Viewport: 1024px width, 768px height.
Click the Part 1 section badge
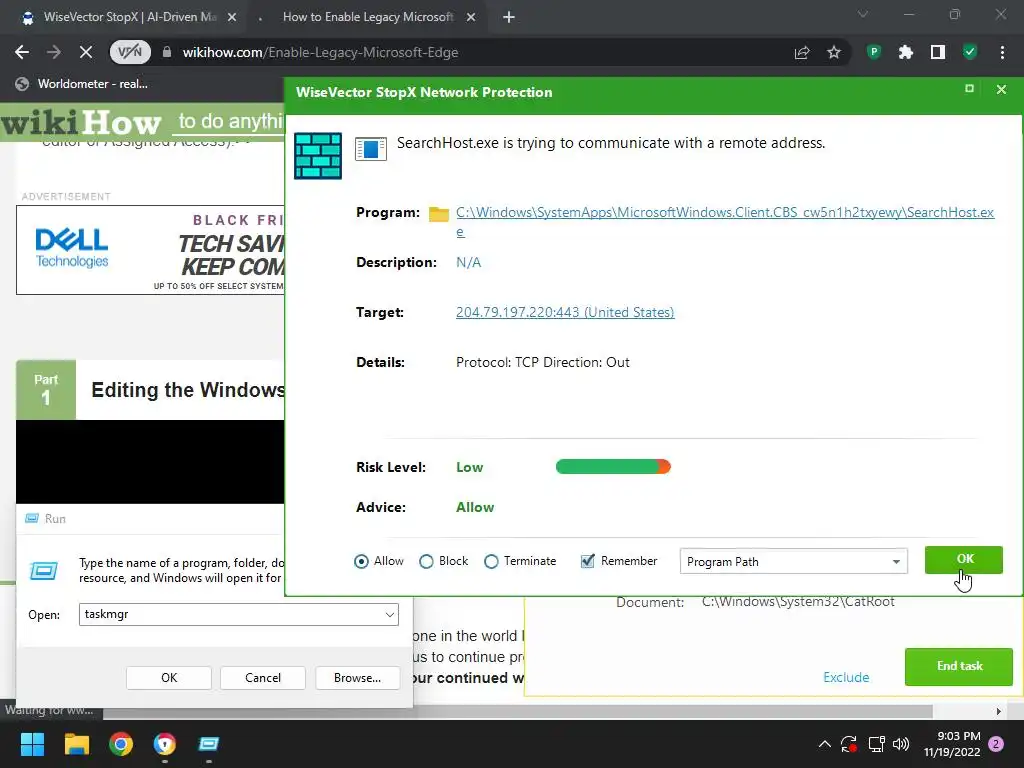tap(46, 389)
